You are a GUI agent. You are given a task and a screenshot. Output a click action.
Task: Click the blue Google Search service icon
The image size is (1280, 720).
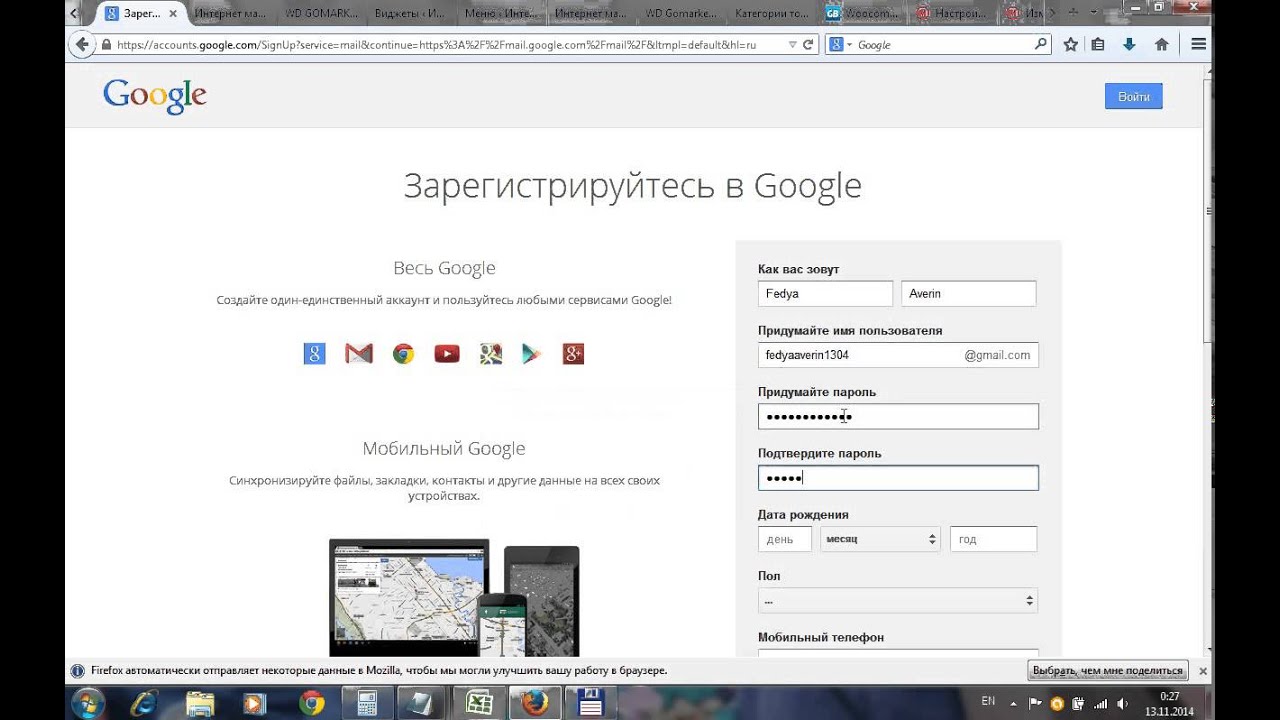point(314,353)
